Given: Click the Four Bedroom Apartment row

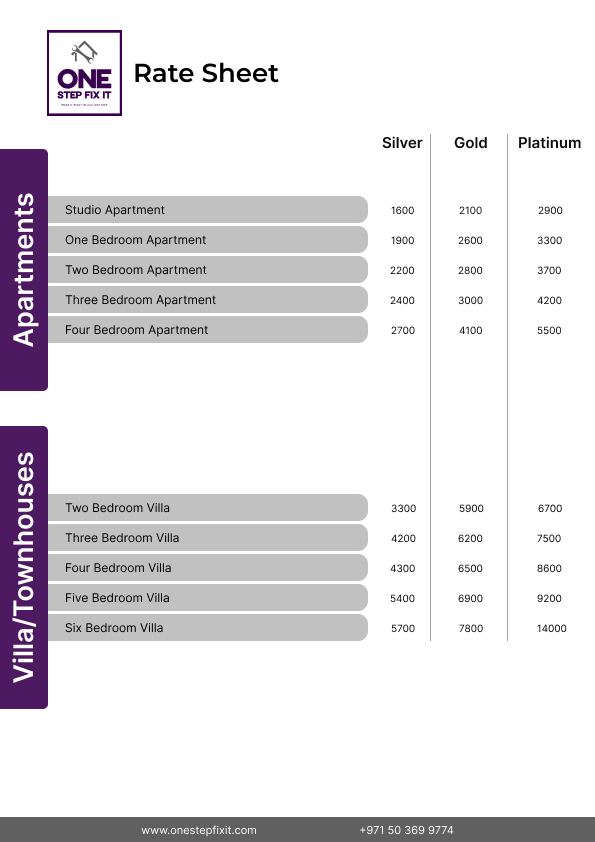Looking at the screenshot, I should 208,330.
